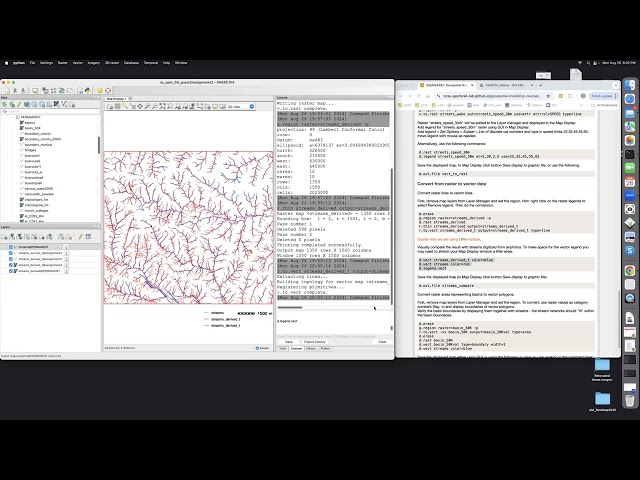Click the yellow Query/select tool in Map Display
The width and height of the screenshot is (640, 480).
tap(125, 107)
